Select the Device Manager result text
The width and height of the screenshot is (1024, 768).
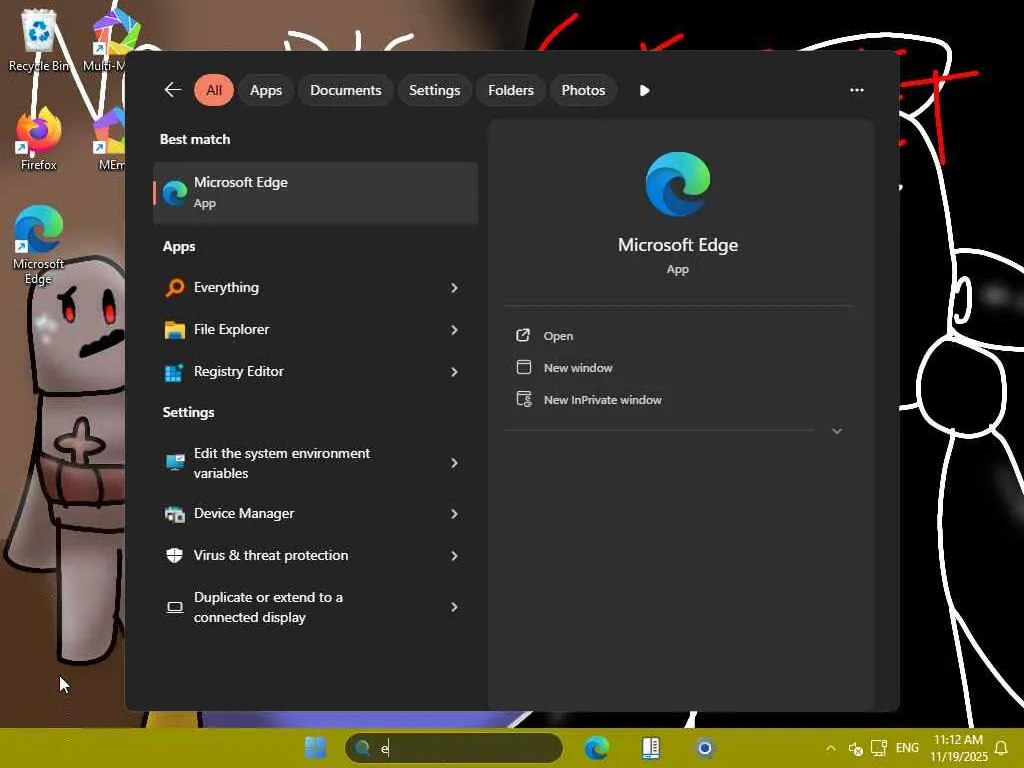coord(244,513)
